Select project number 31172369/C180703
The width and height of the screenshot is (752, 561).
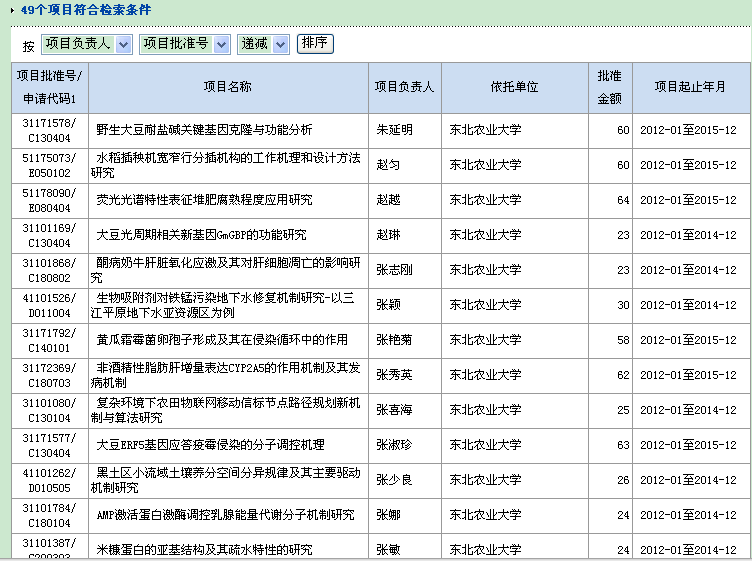point(49,375)
